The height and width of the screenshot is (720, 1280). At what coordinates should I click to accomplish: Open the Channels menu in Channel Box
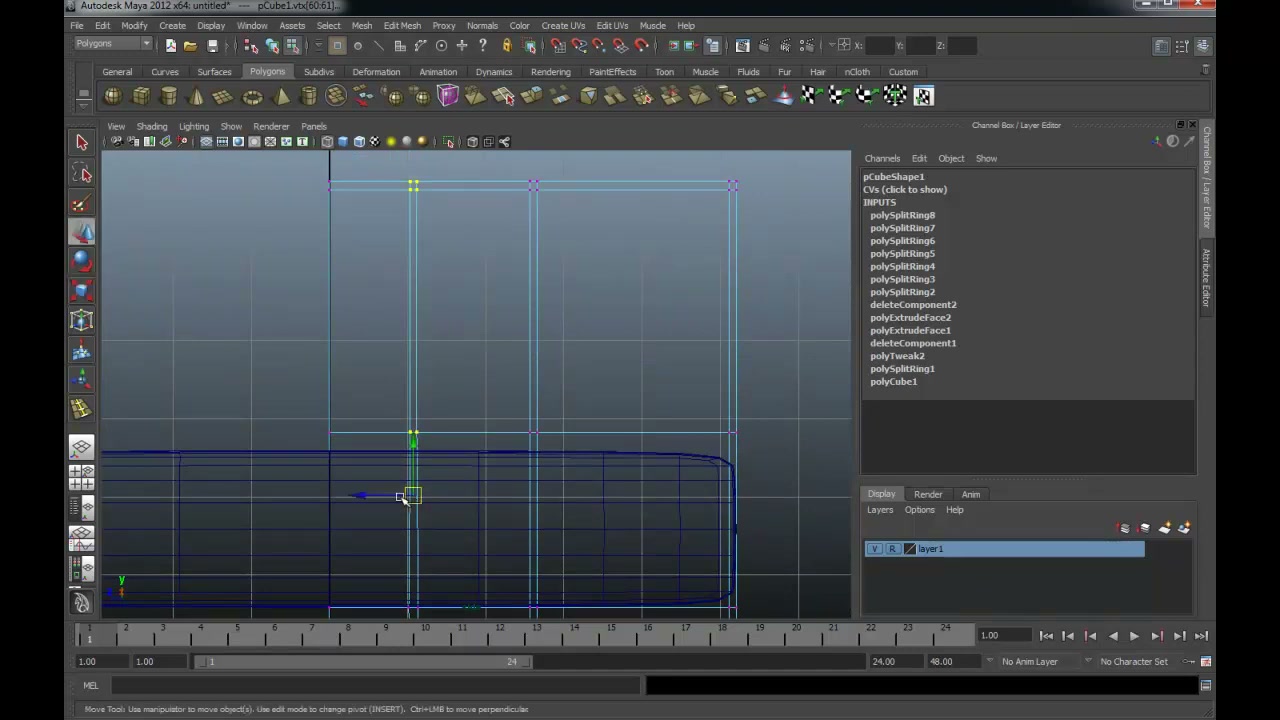point(882,158)
